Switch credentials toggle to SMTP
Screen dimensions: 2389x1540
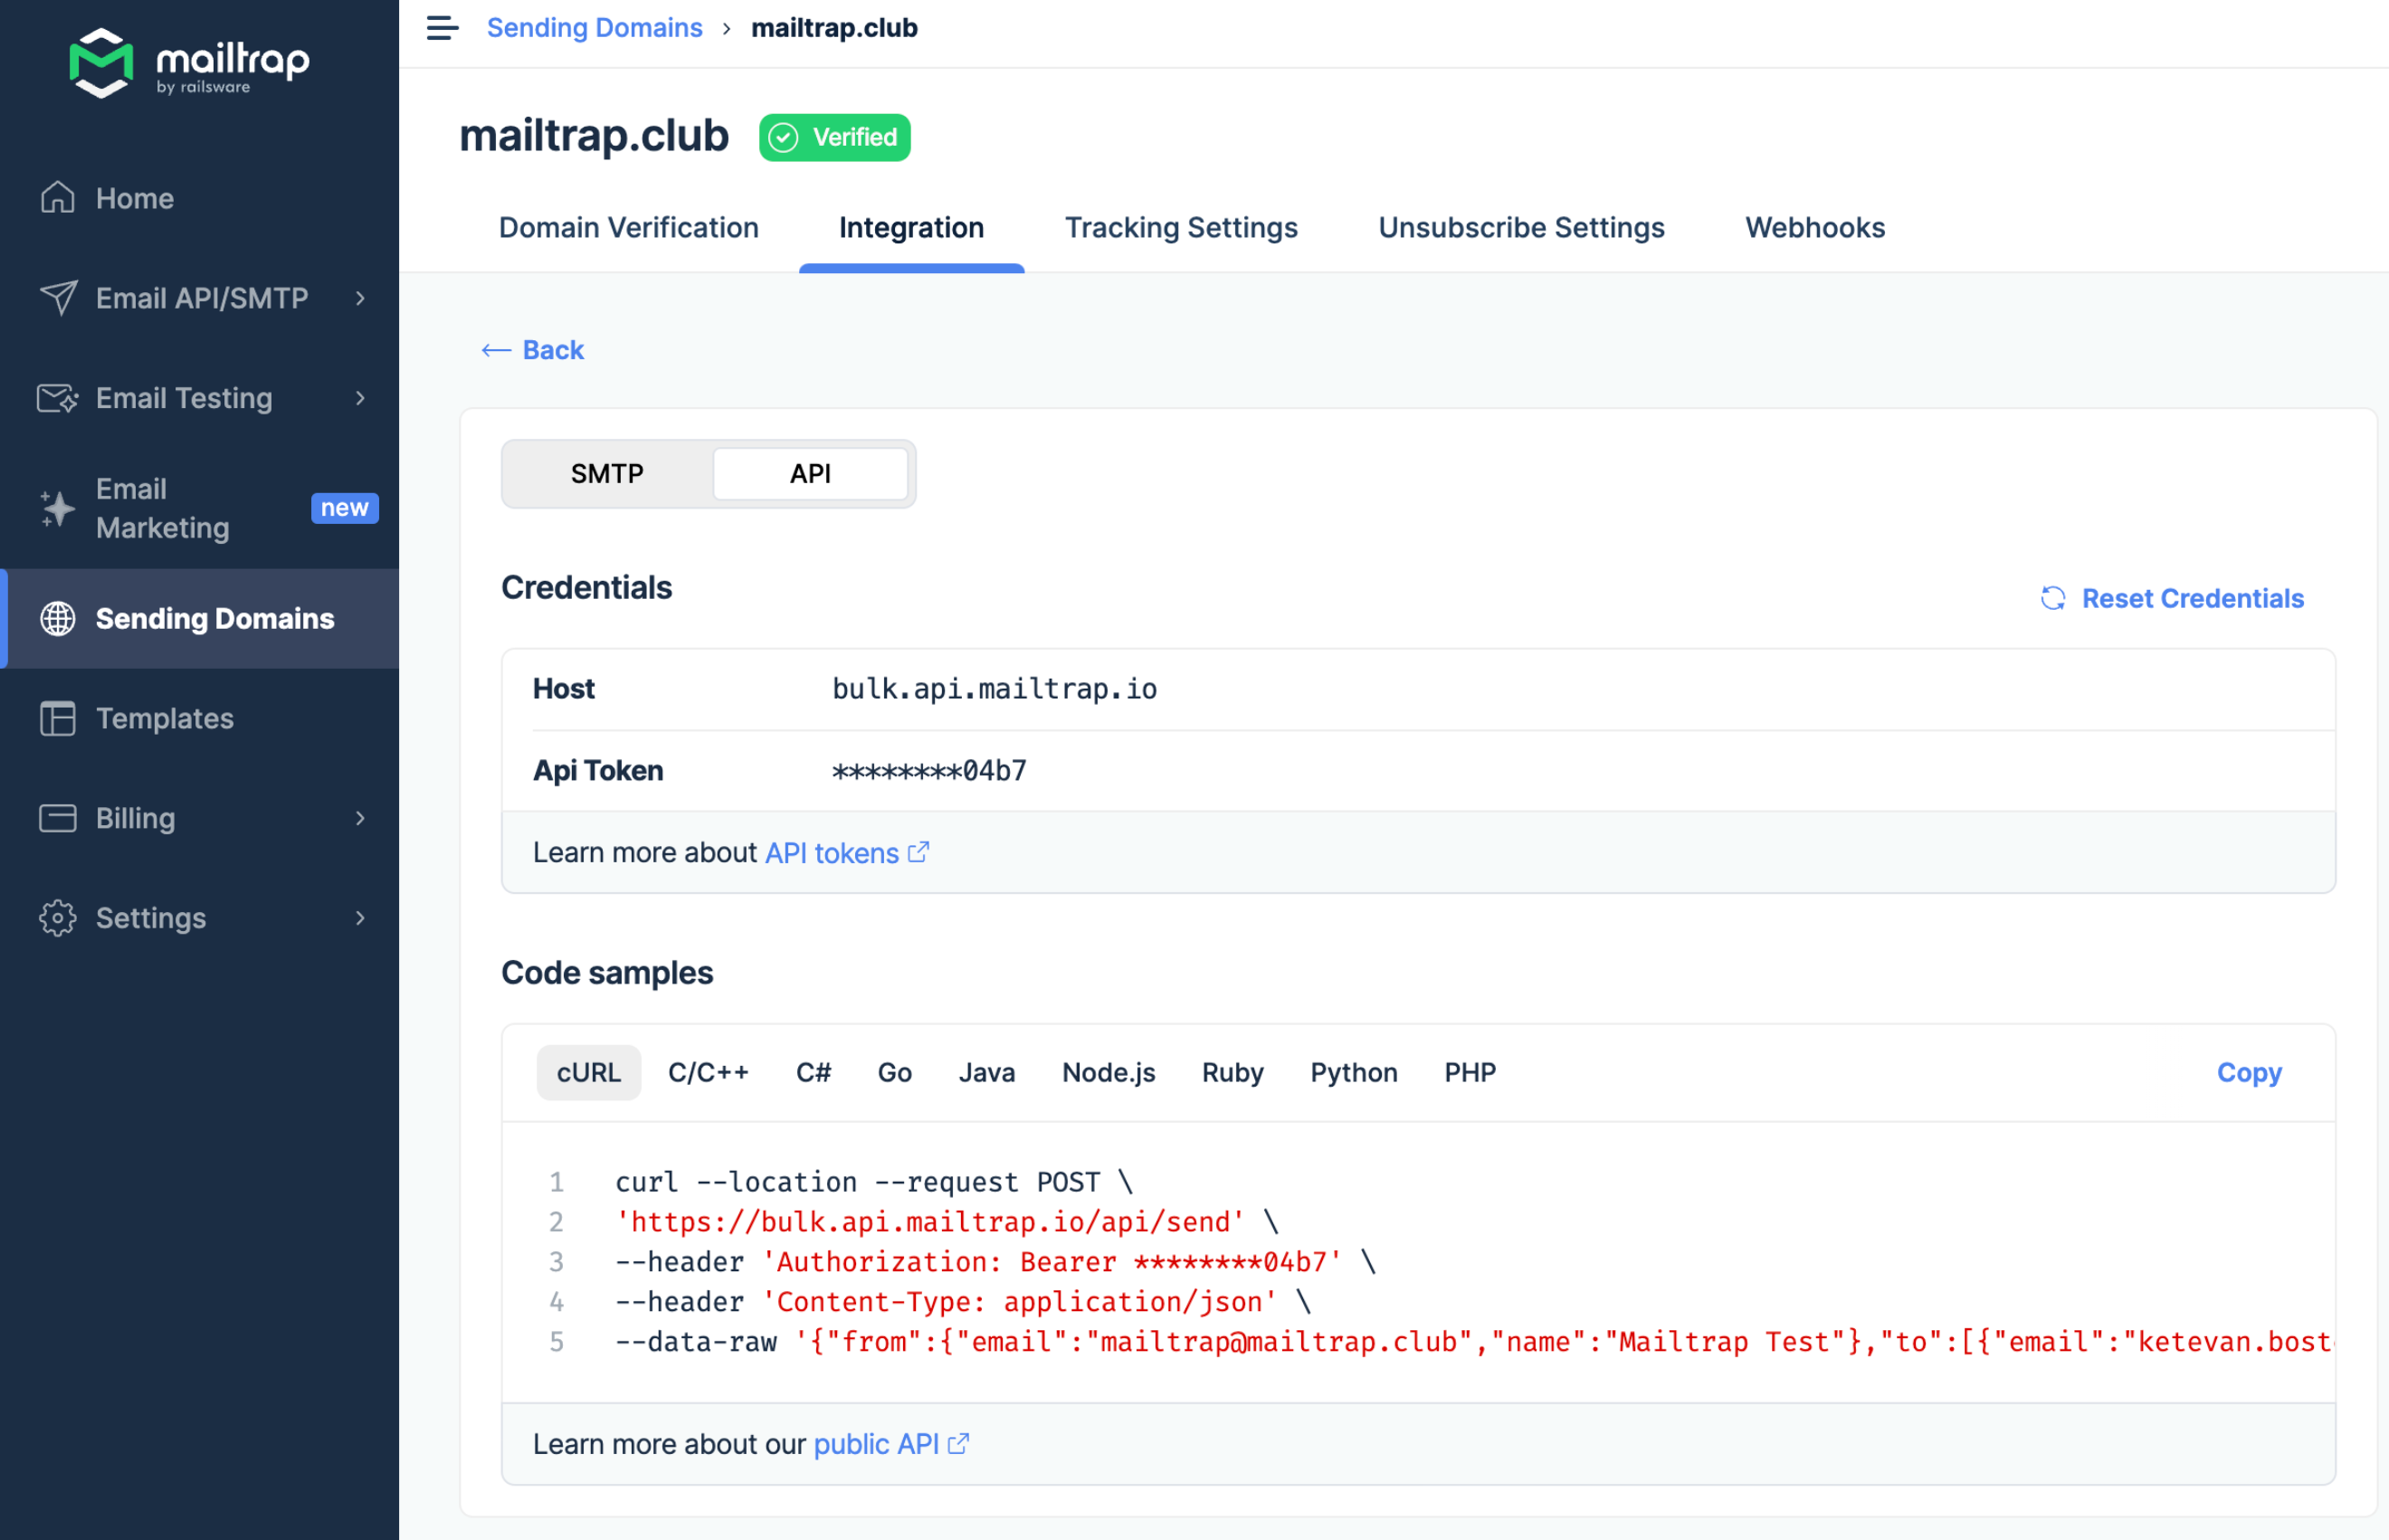tap(607, 474)
